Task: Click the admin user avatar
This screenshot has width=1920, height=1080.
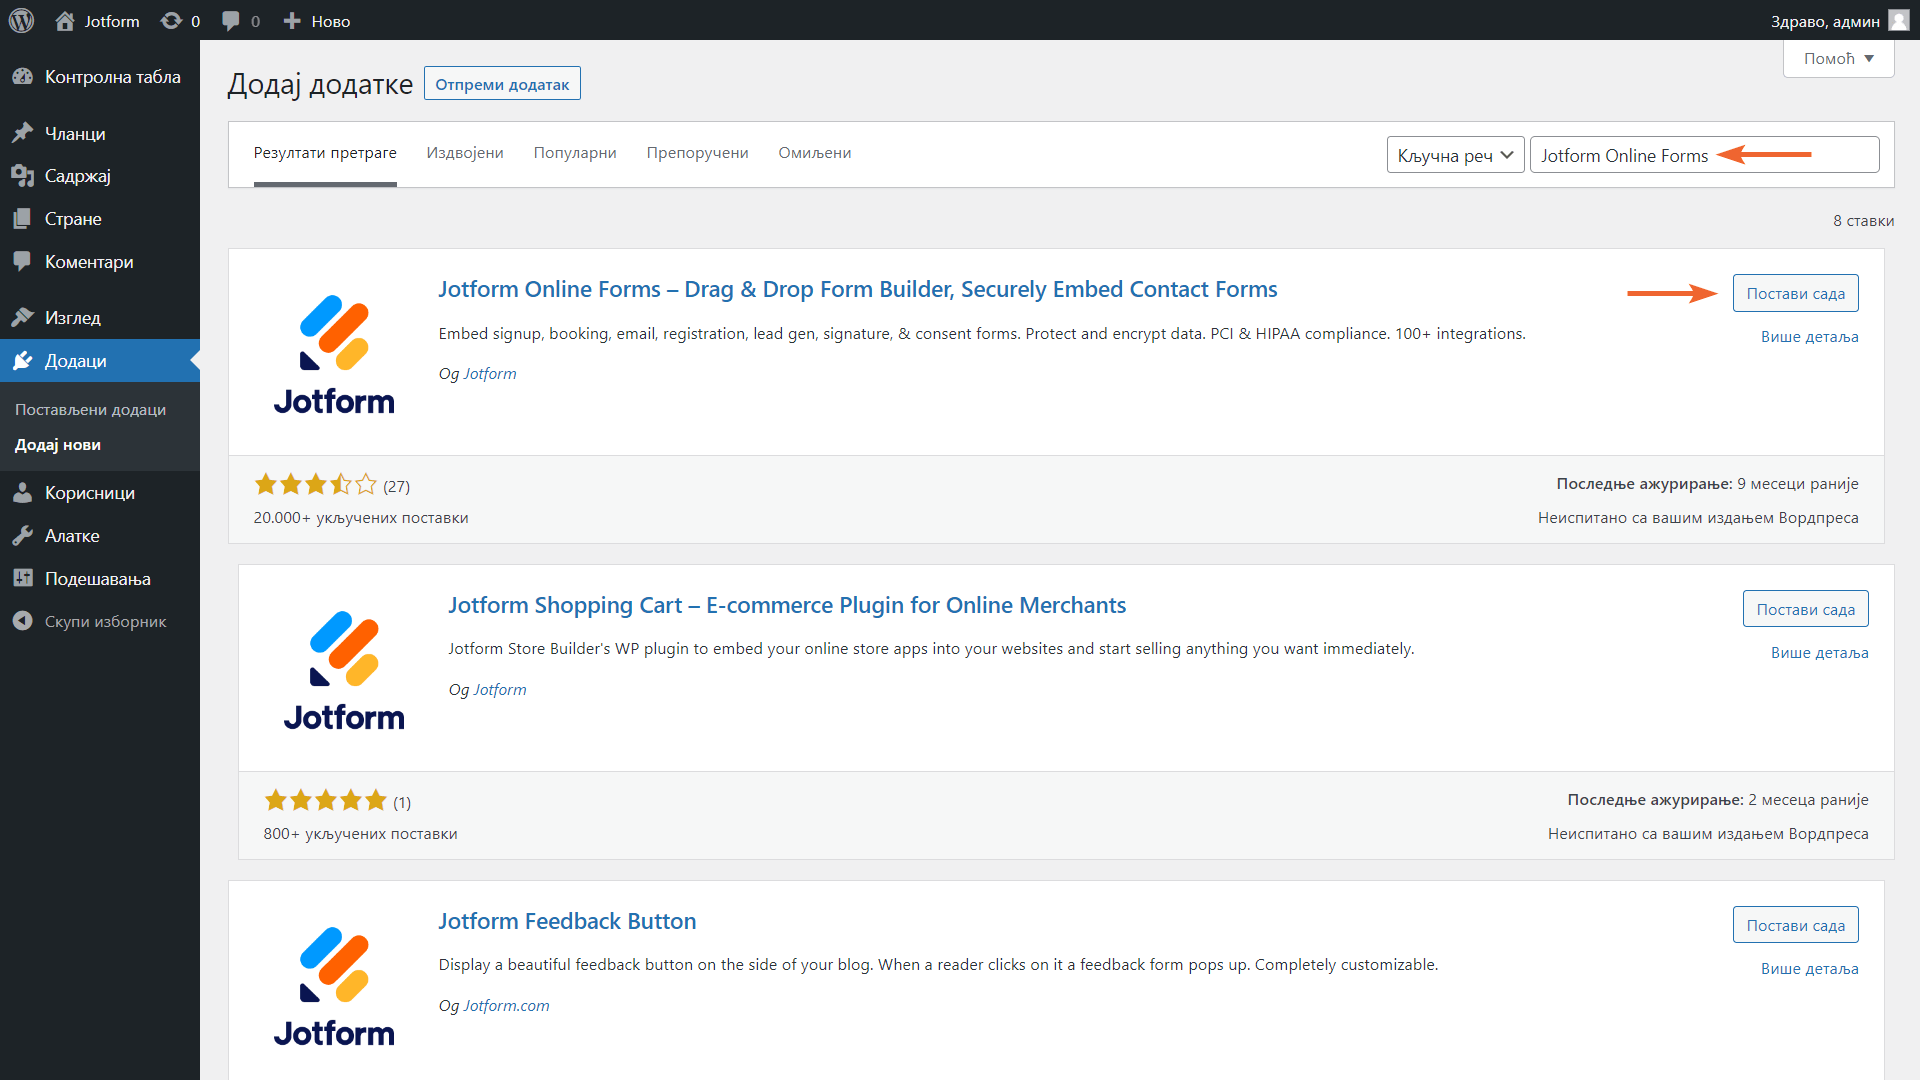Action: point(1898,20)
